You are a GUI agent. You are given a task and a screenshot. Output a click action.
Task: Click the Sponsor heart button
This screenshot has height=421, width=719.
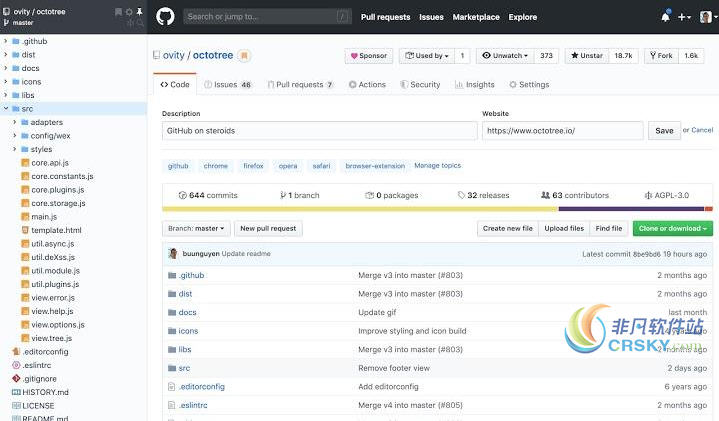pyautogui.click(x=369, y=55)
